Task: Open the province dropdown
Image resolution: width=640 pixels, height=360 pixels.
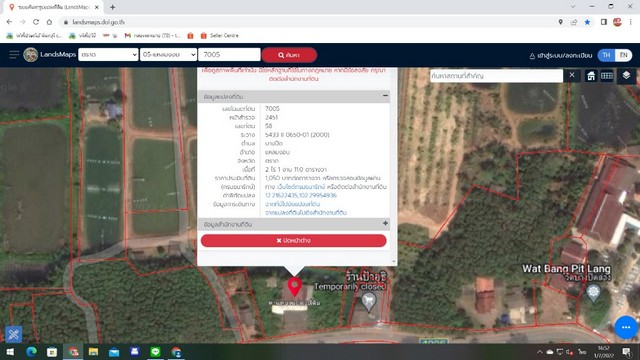Action: [108, 55]
